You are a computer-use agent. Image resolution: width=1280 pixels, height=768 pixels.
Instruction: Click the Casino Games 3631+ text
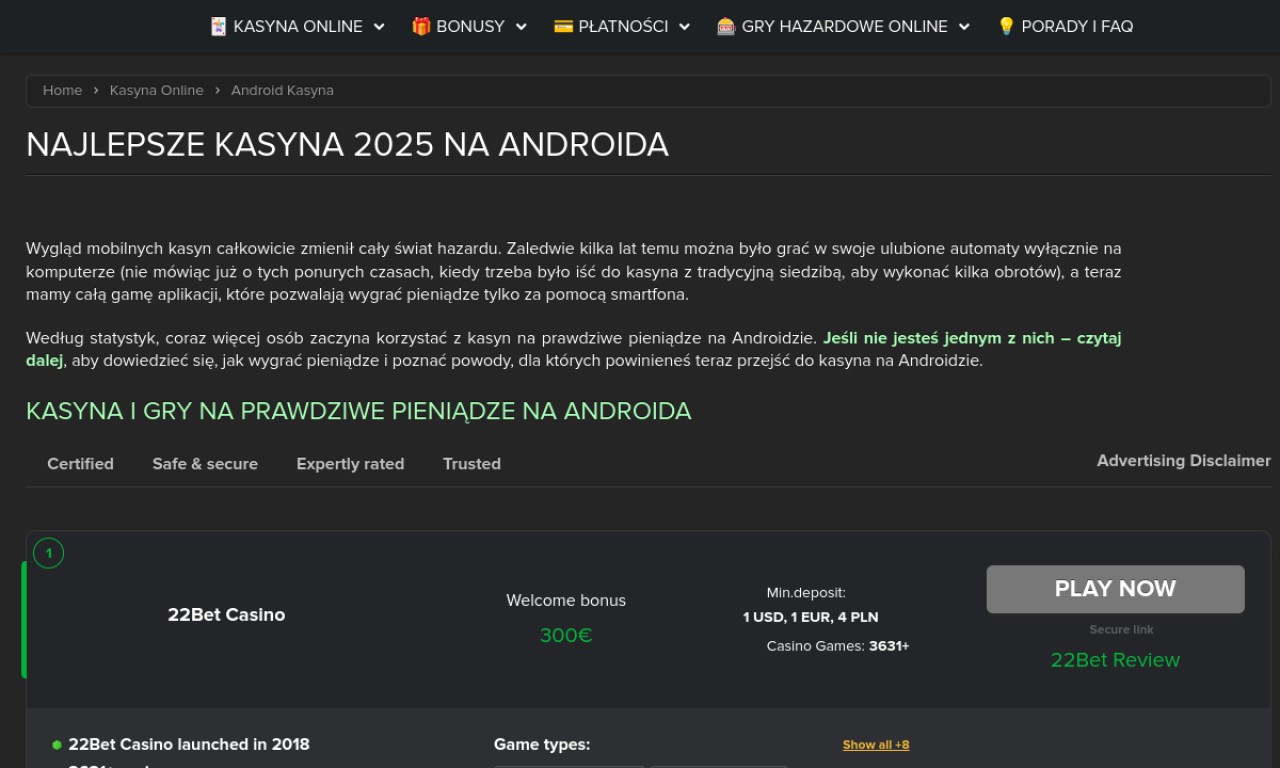pyautogui.click(x=838, y=646)
